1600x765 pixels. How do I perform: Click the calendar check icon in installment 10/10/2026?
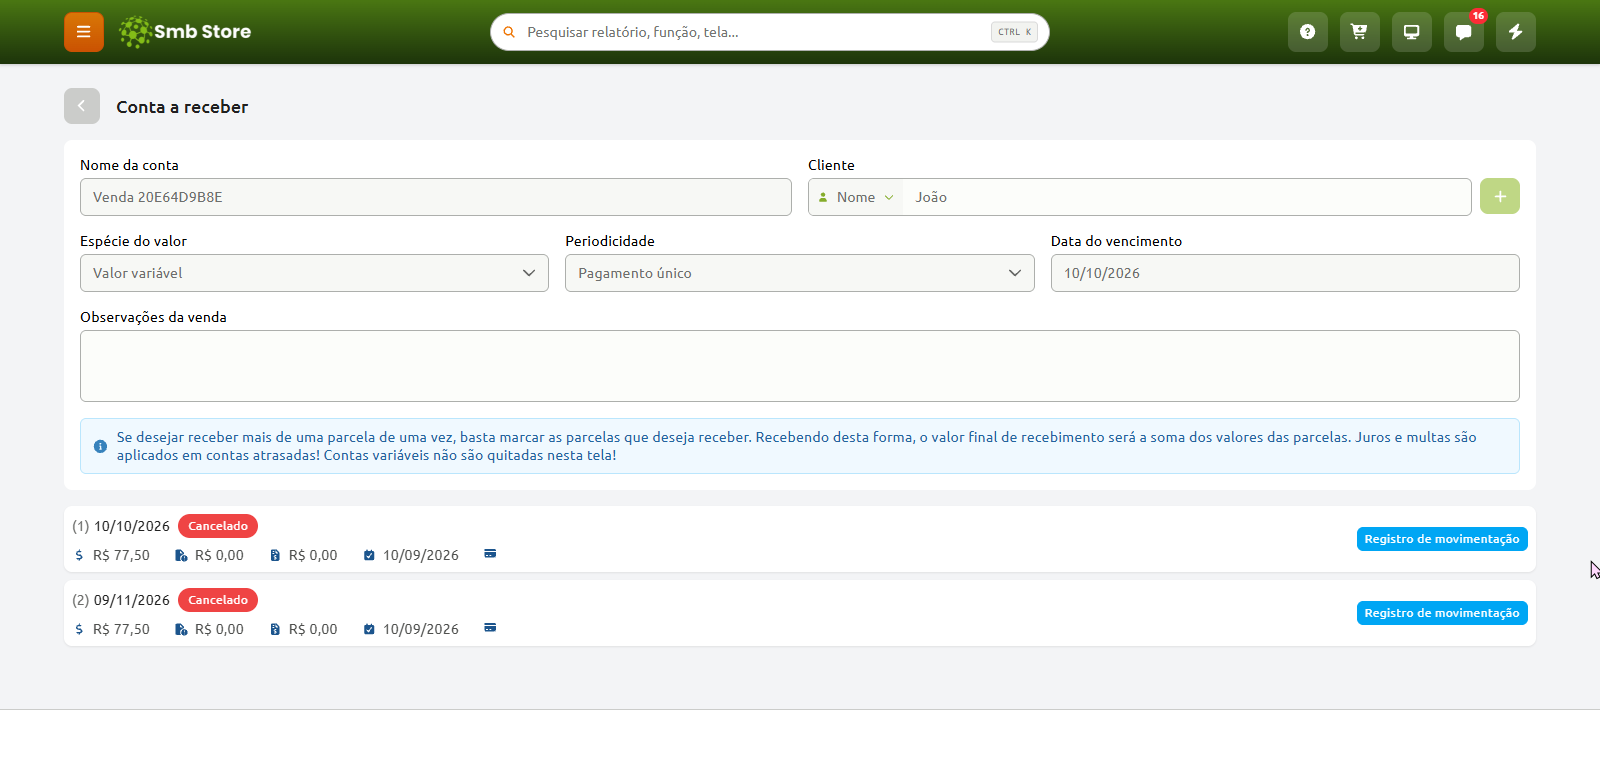[369, 555]
